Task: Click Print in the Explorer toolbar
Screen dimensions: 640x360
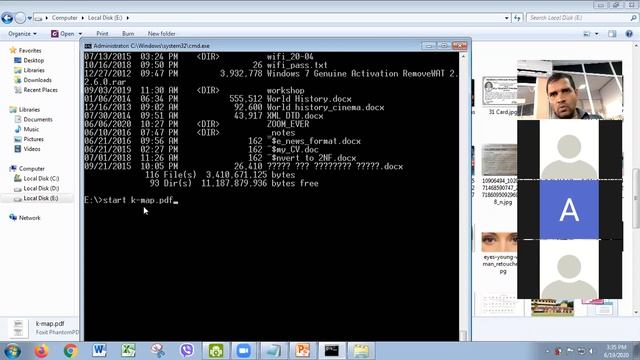Action: [x=102, y=33]
